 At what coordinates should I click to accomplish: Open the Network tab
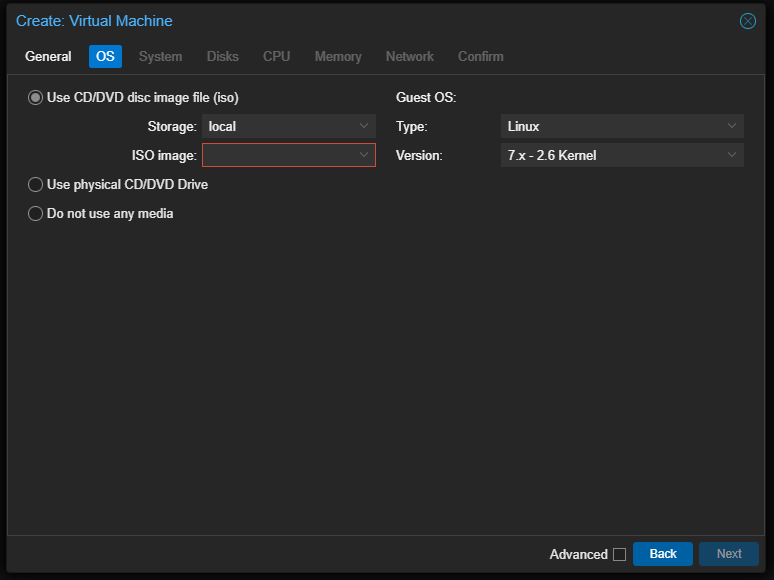click(x=410, y=56)
